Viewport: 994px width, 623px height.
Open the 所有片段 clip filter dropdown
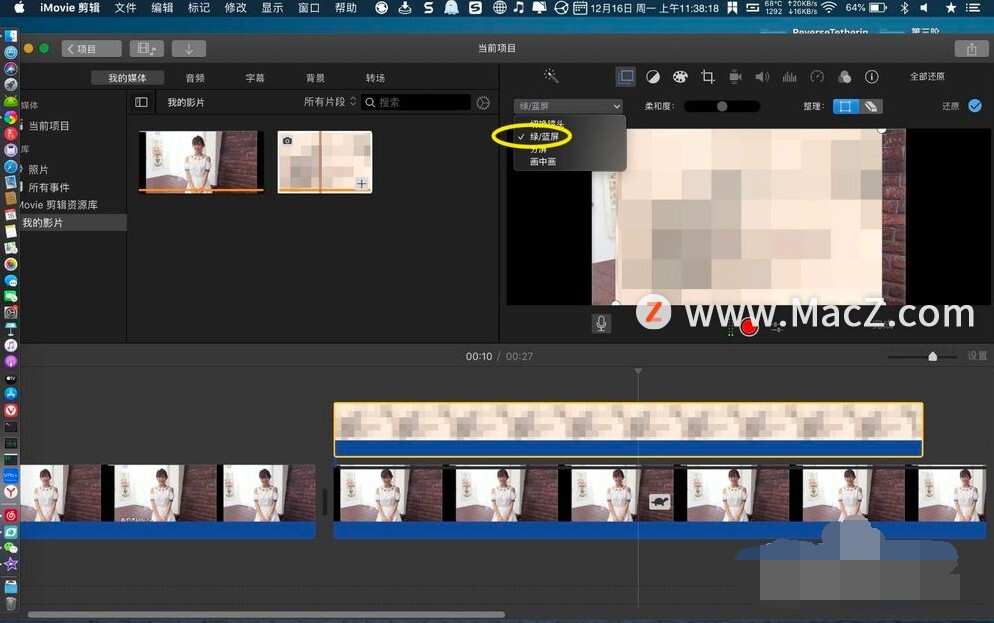point(330,102)
